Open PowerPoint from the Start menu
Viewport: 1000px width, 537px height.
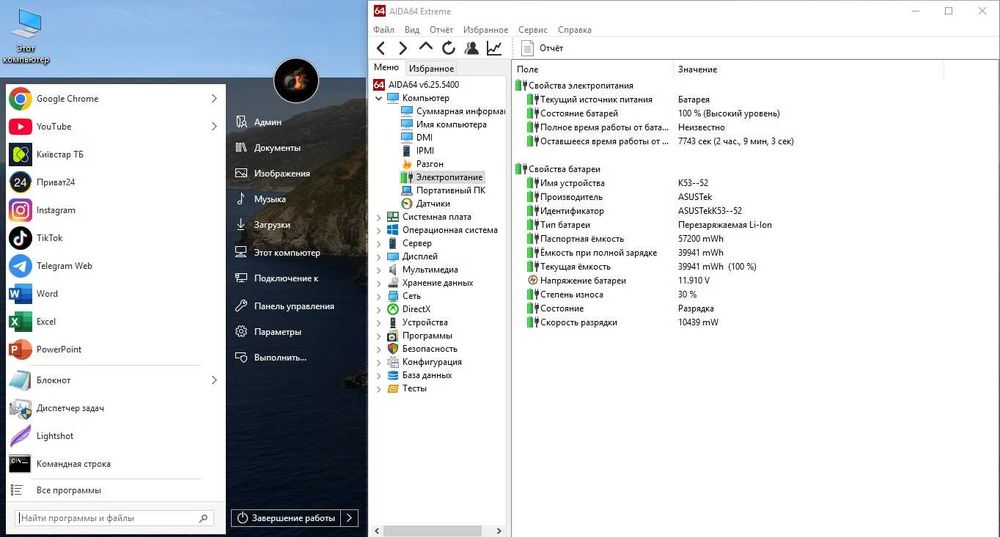[115, 349]
